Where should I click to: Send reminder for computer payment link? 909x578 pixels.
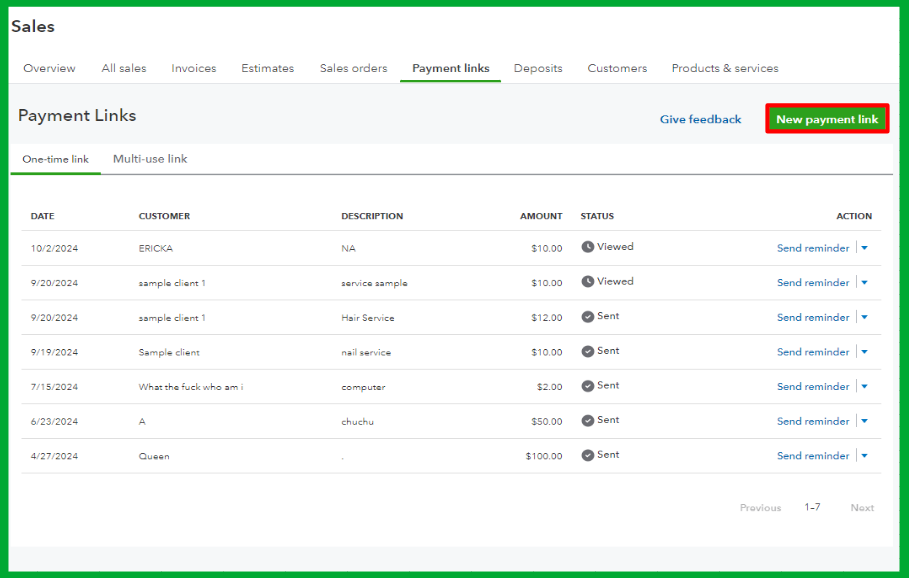pos(813,387)
